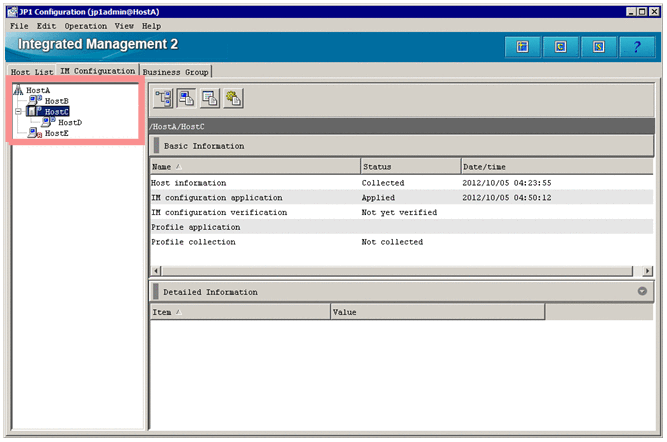Select HostB in the configuration tree

56,101
